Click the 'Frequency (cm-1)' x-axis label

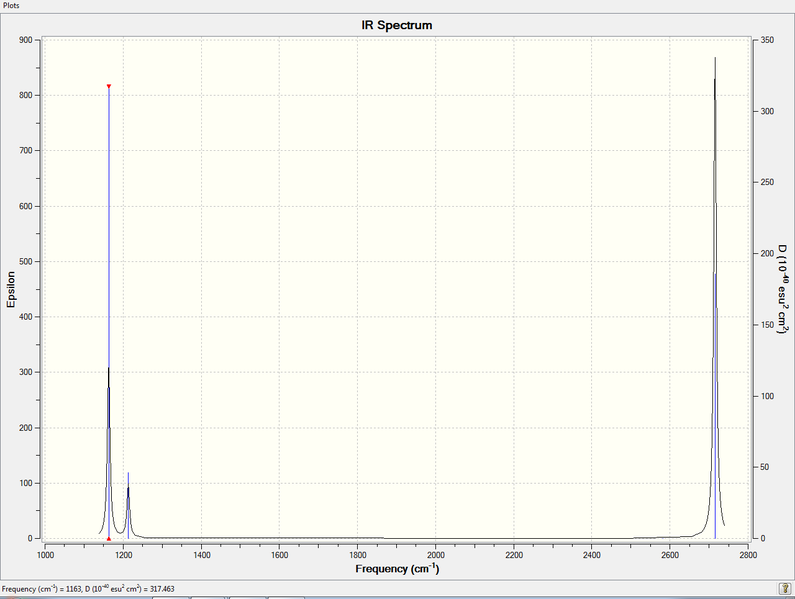click(x=397, y=569)
